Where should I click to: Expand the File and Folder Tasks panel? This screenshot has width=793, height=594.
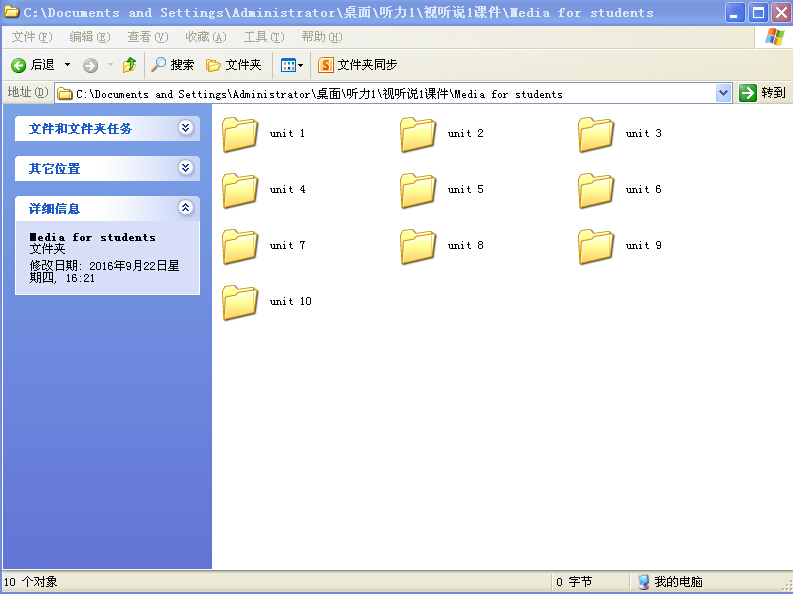185,128
